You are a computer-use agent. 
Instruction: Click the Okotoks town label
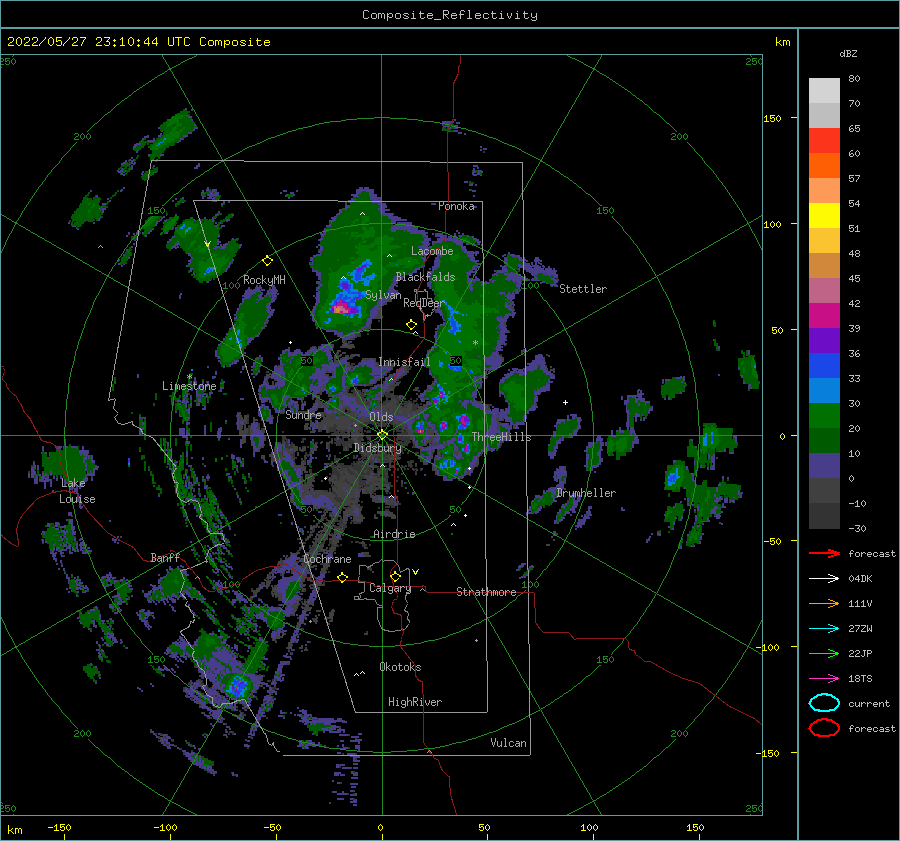[400, 667]
